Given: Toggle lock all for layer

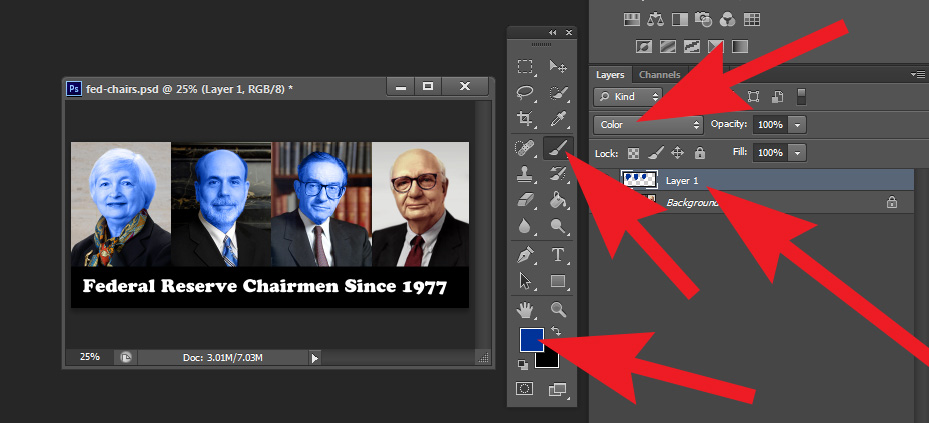Looking at the screenshot, I should pyautogui.click(x=700, y=153).
